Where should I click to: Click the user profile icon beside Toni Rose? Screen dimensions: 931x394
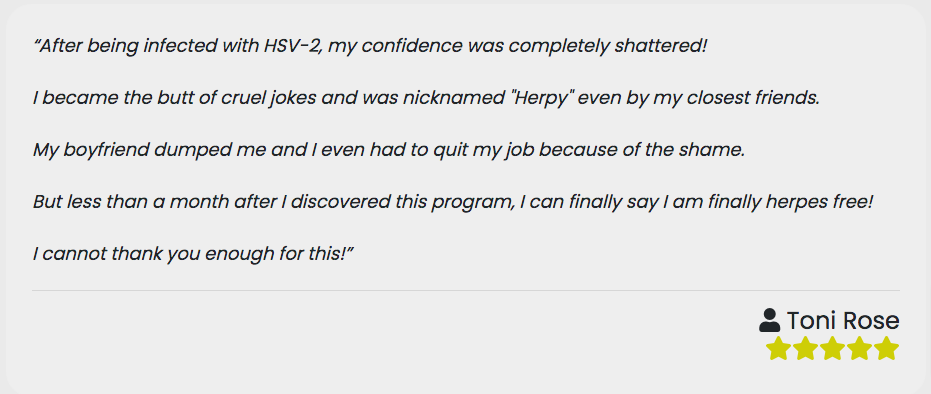point(770,320)
